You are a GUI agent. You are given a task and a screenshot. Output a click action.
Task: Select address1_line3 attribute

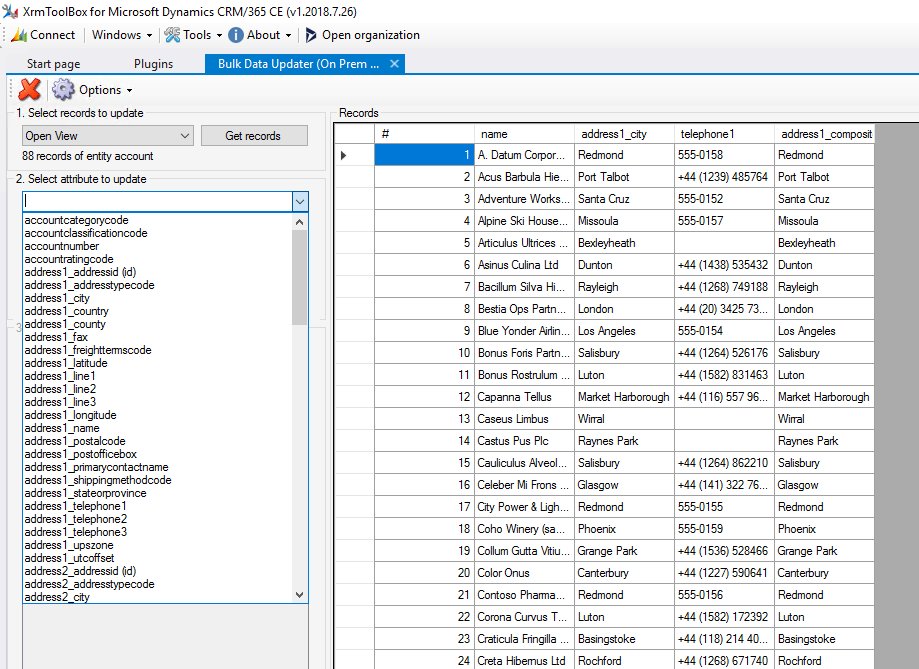(x=60, y=402)
